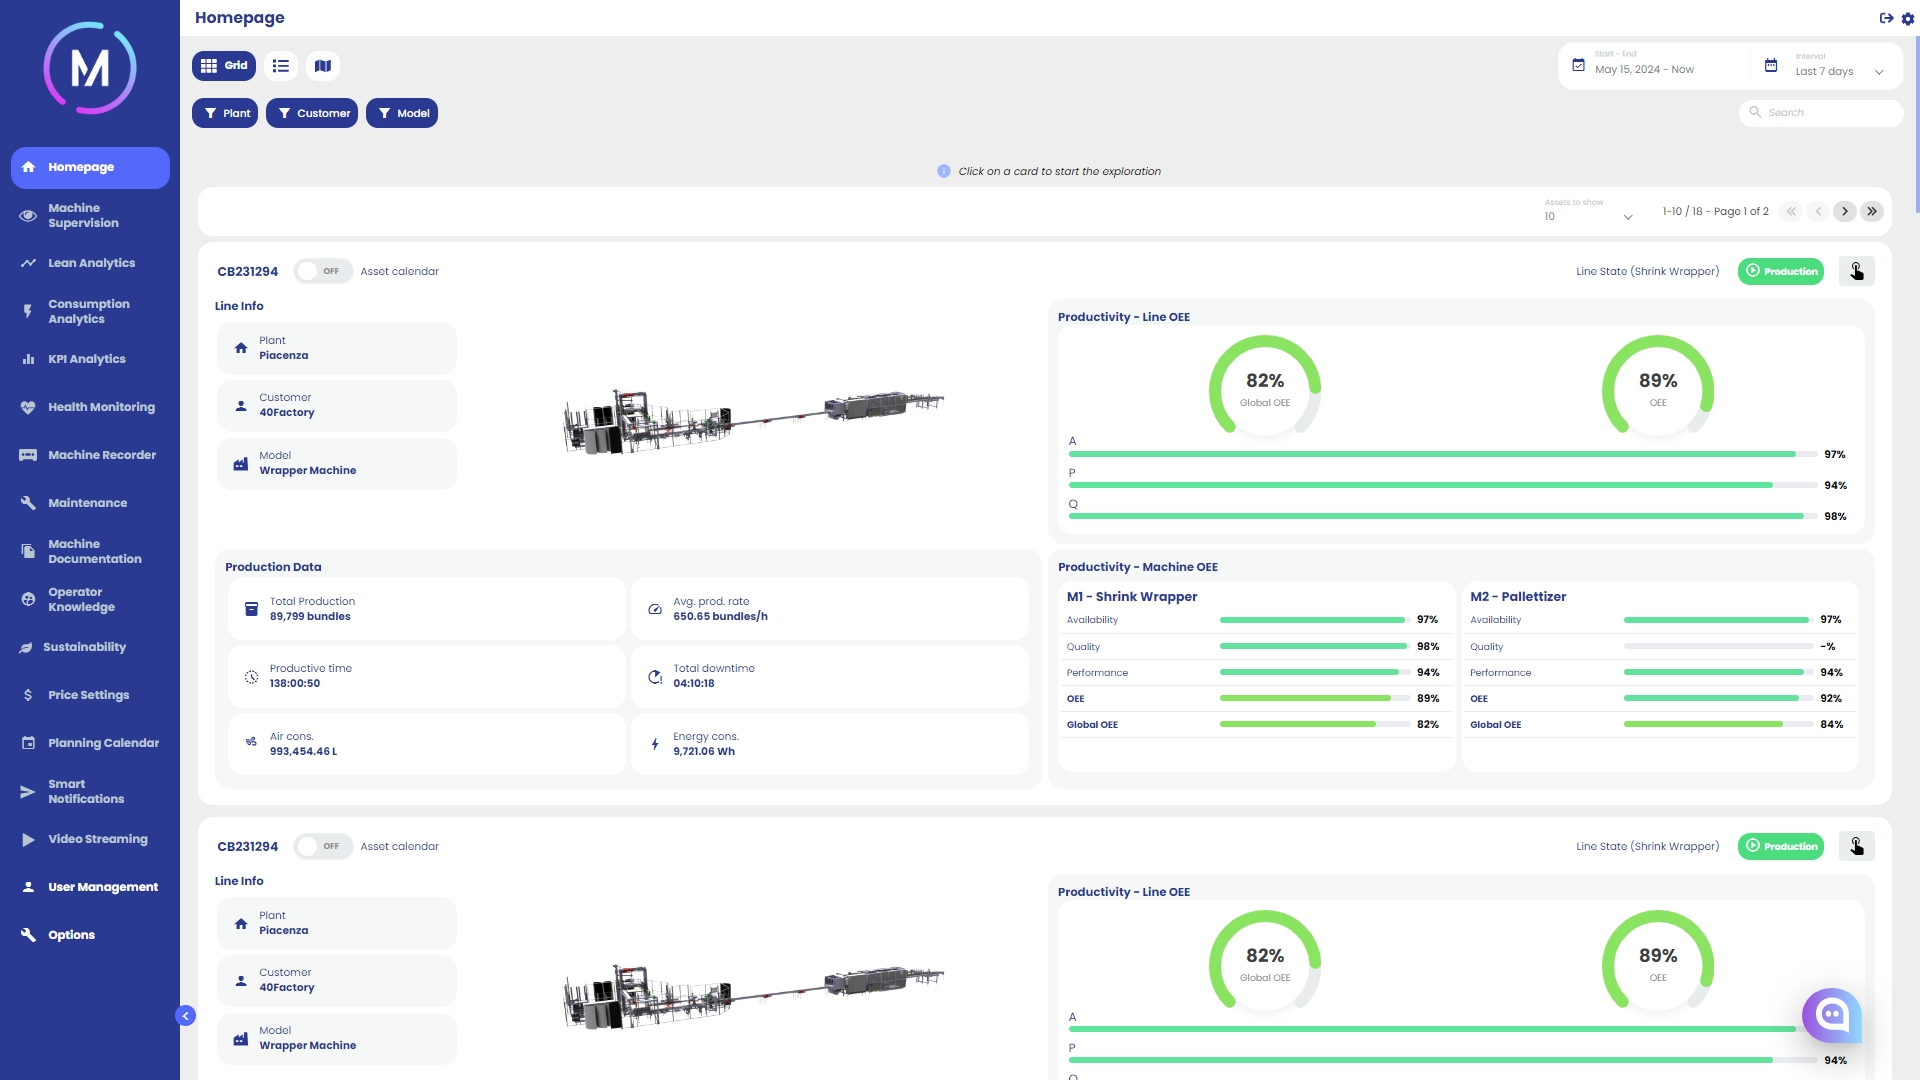Select the Grid view toggle
This screenshot has width=1920, height=1080.
pyautogui.click(x=224, y=66)
